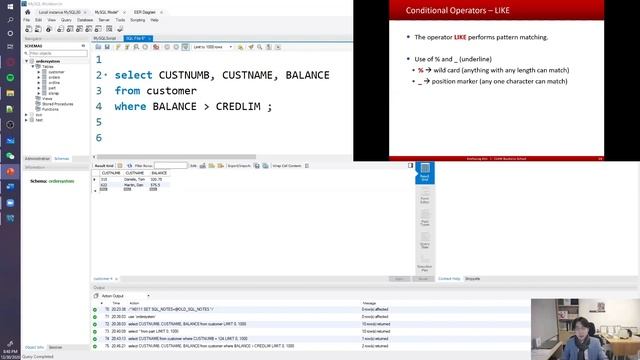
Task: Open the Scripting menu
Action: pyautogui.click(x=138, y=20)
